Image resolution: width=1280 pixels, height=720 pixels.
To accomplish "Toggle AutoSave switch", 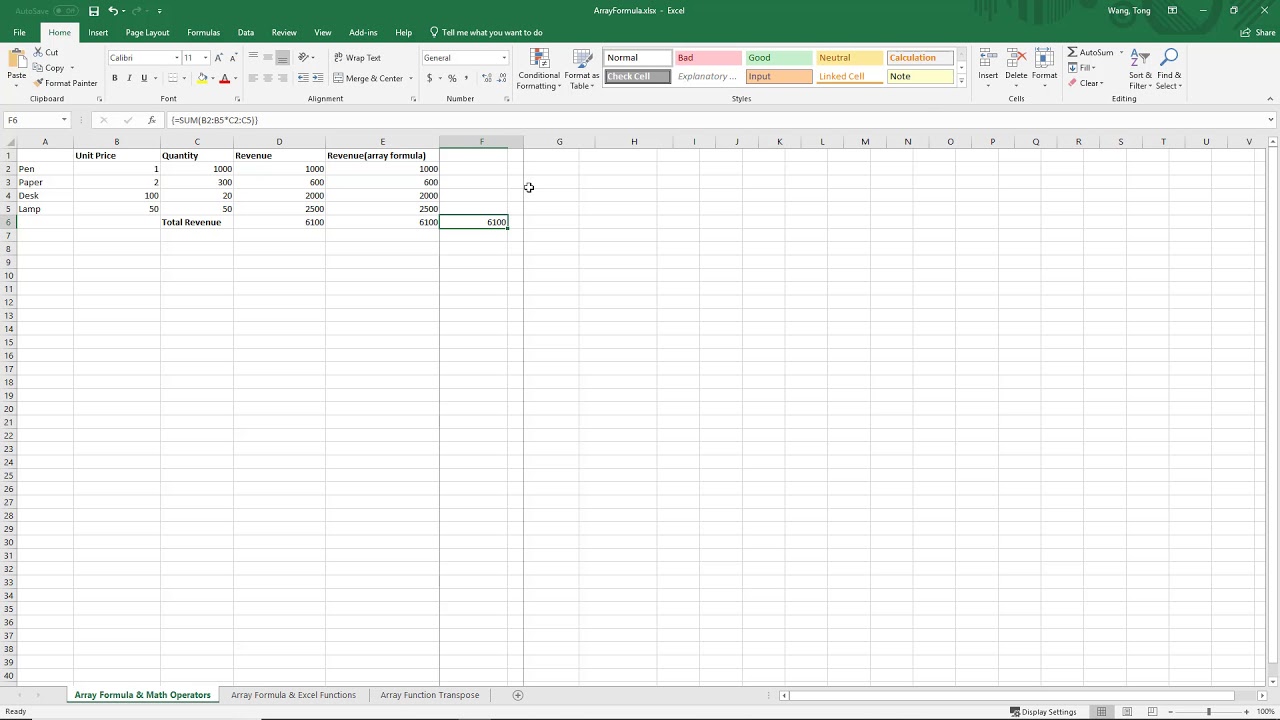I will pyautogui.click(x=66, y=11).
